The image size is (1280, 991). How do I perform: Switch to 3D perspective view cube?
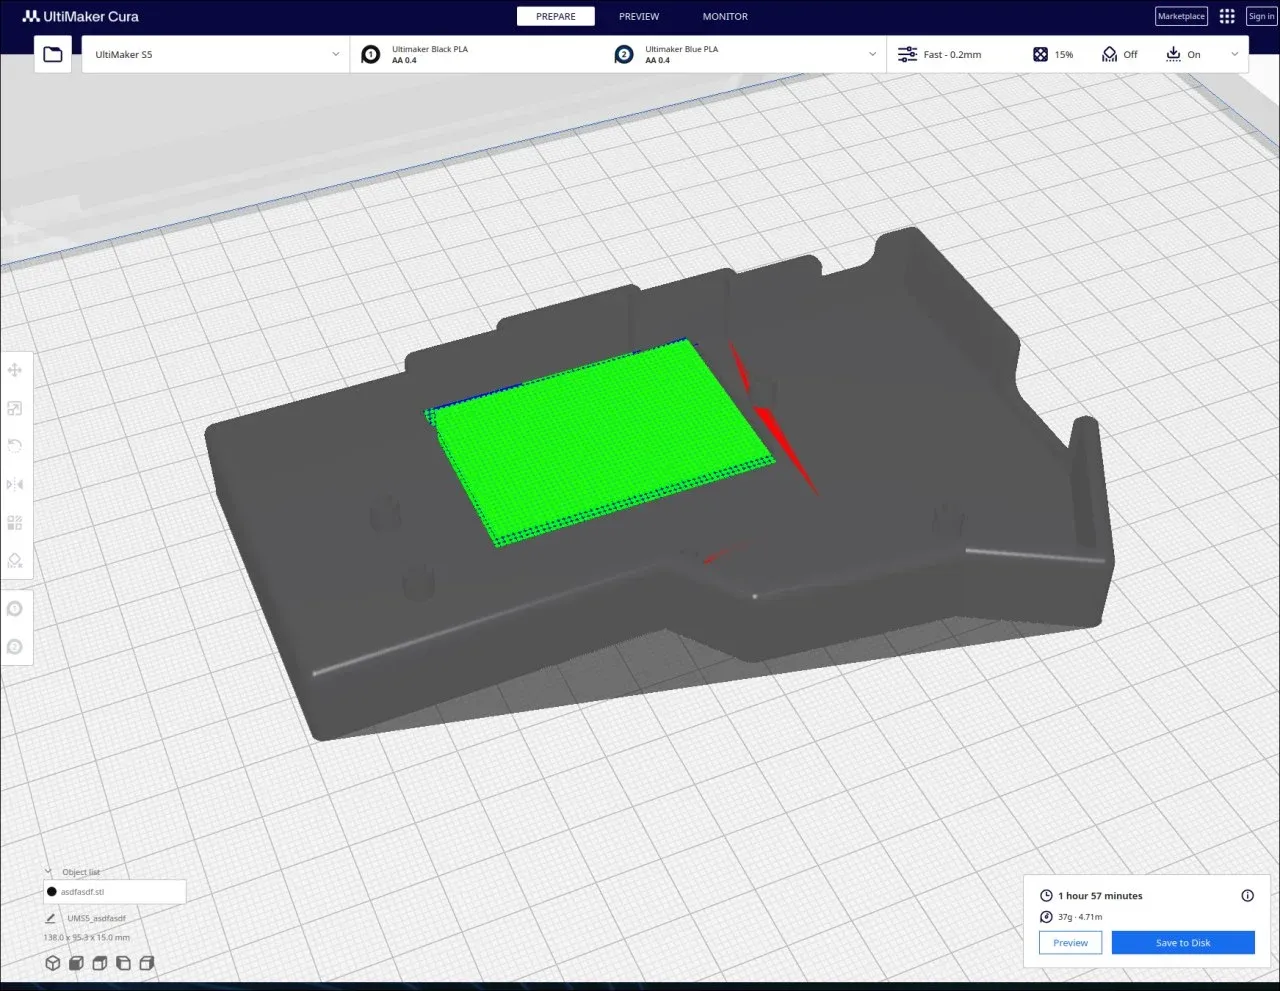(x=53, y=963)
